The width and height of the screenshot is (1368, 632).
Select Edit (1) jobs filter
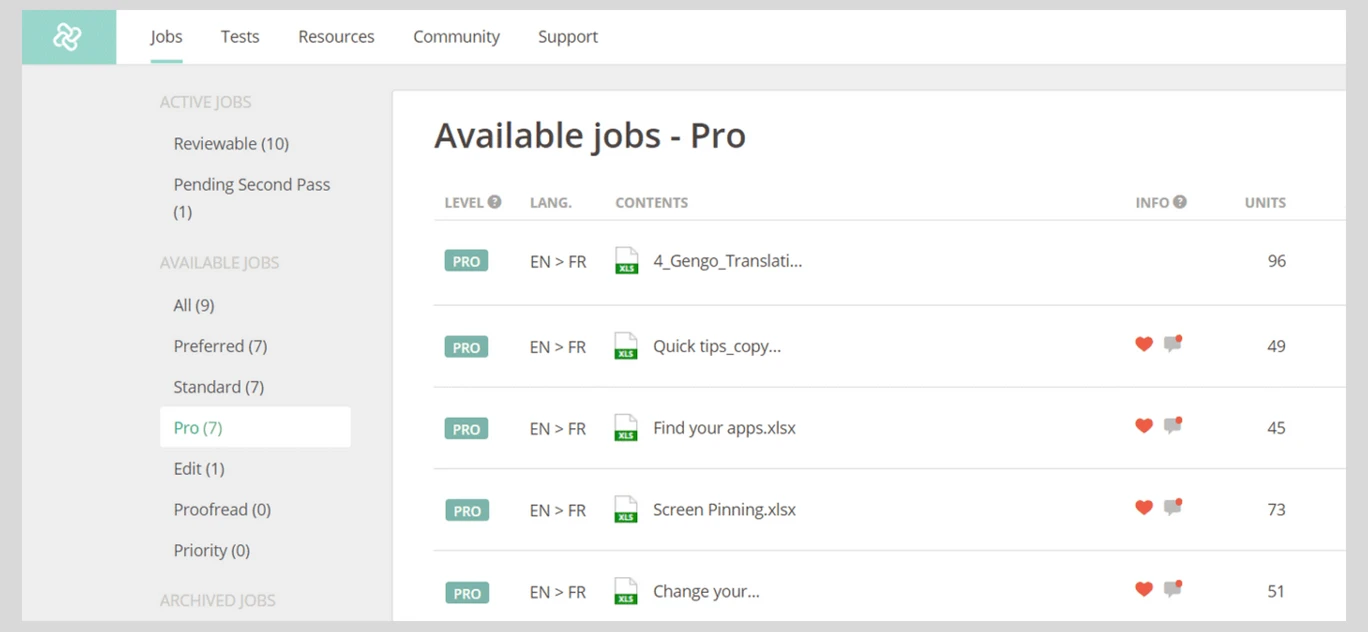(x=199, y=469)
